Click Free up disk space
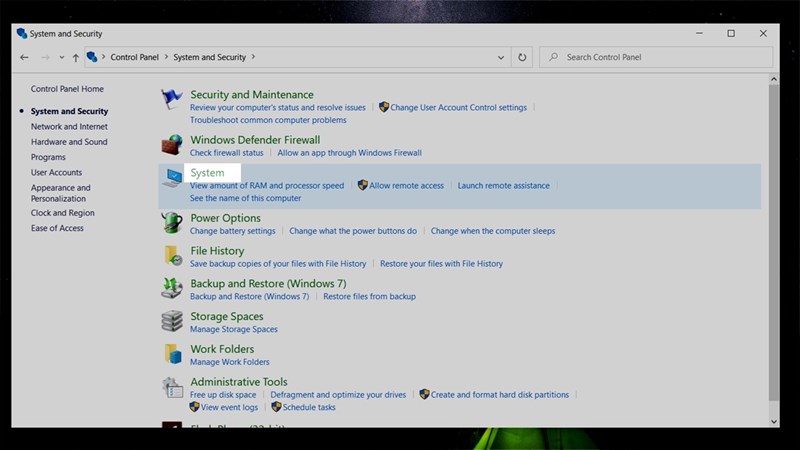This screenshot has width=800, height=450. pos(223,395)
